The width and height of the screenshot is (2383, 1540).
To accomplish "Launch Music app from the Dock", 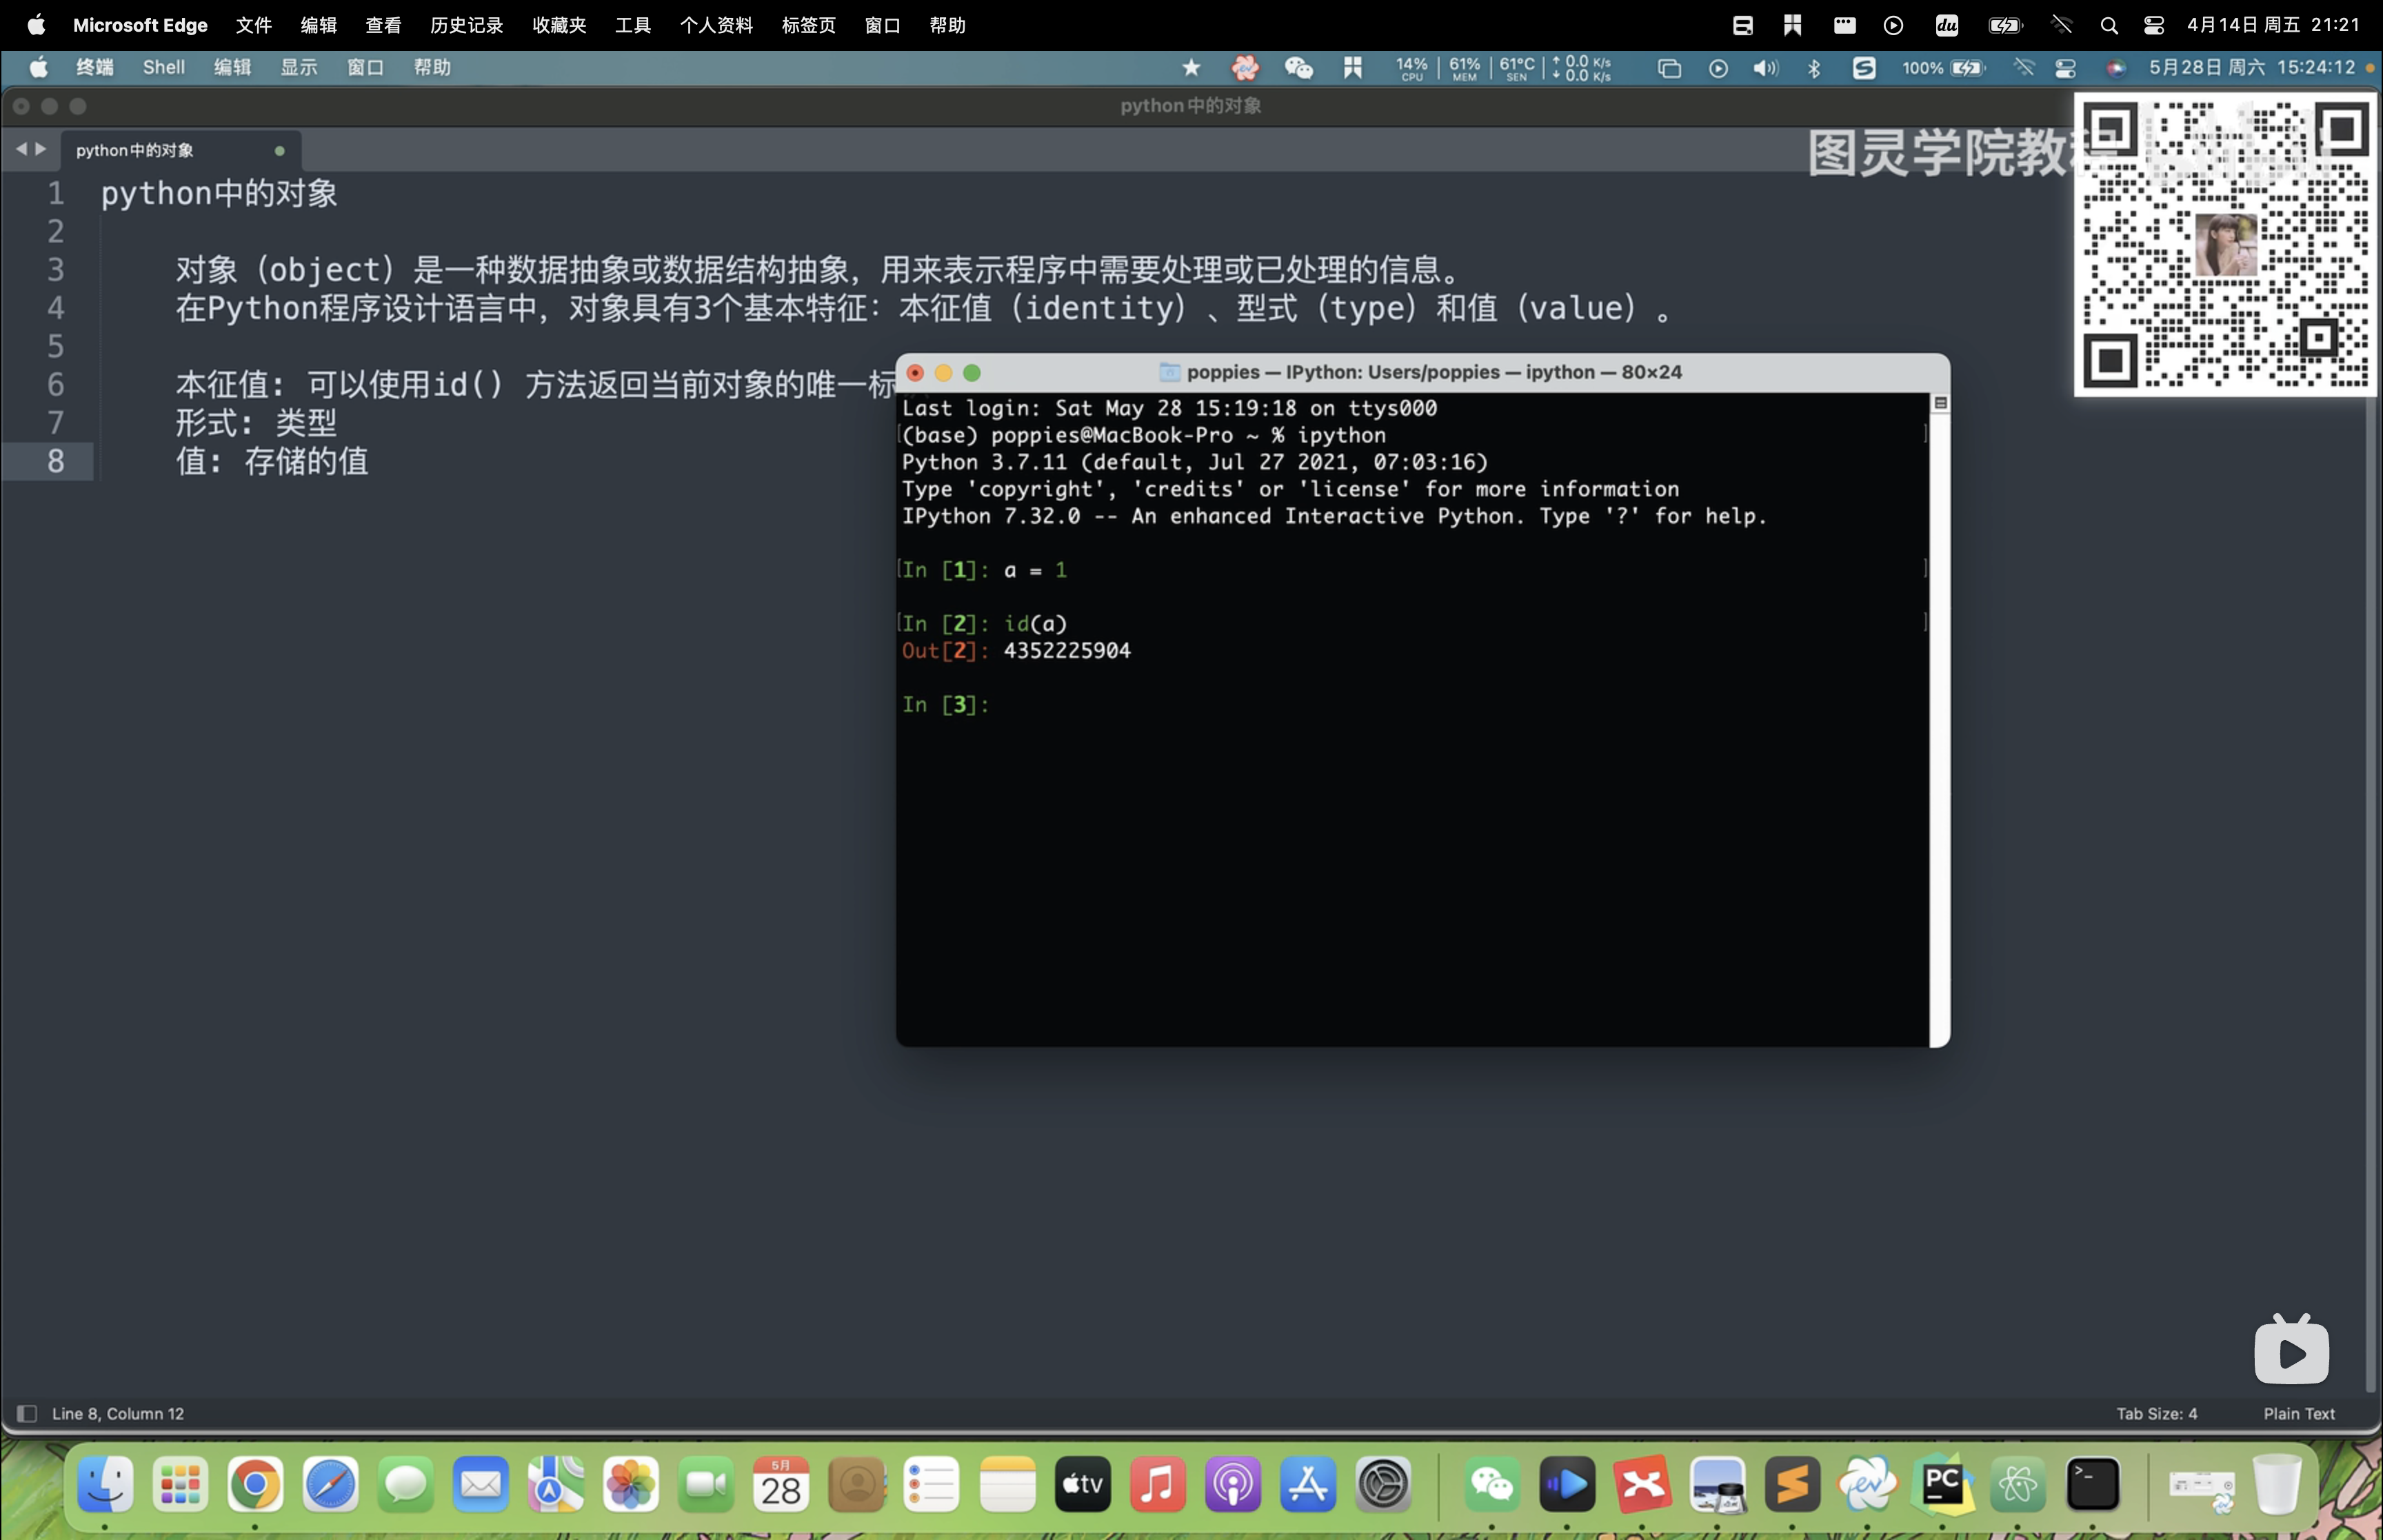I will coord(1157,1484).
